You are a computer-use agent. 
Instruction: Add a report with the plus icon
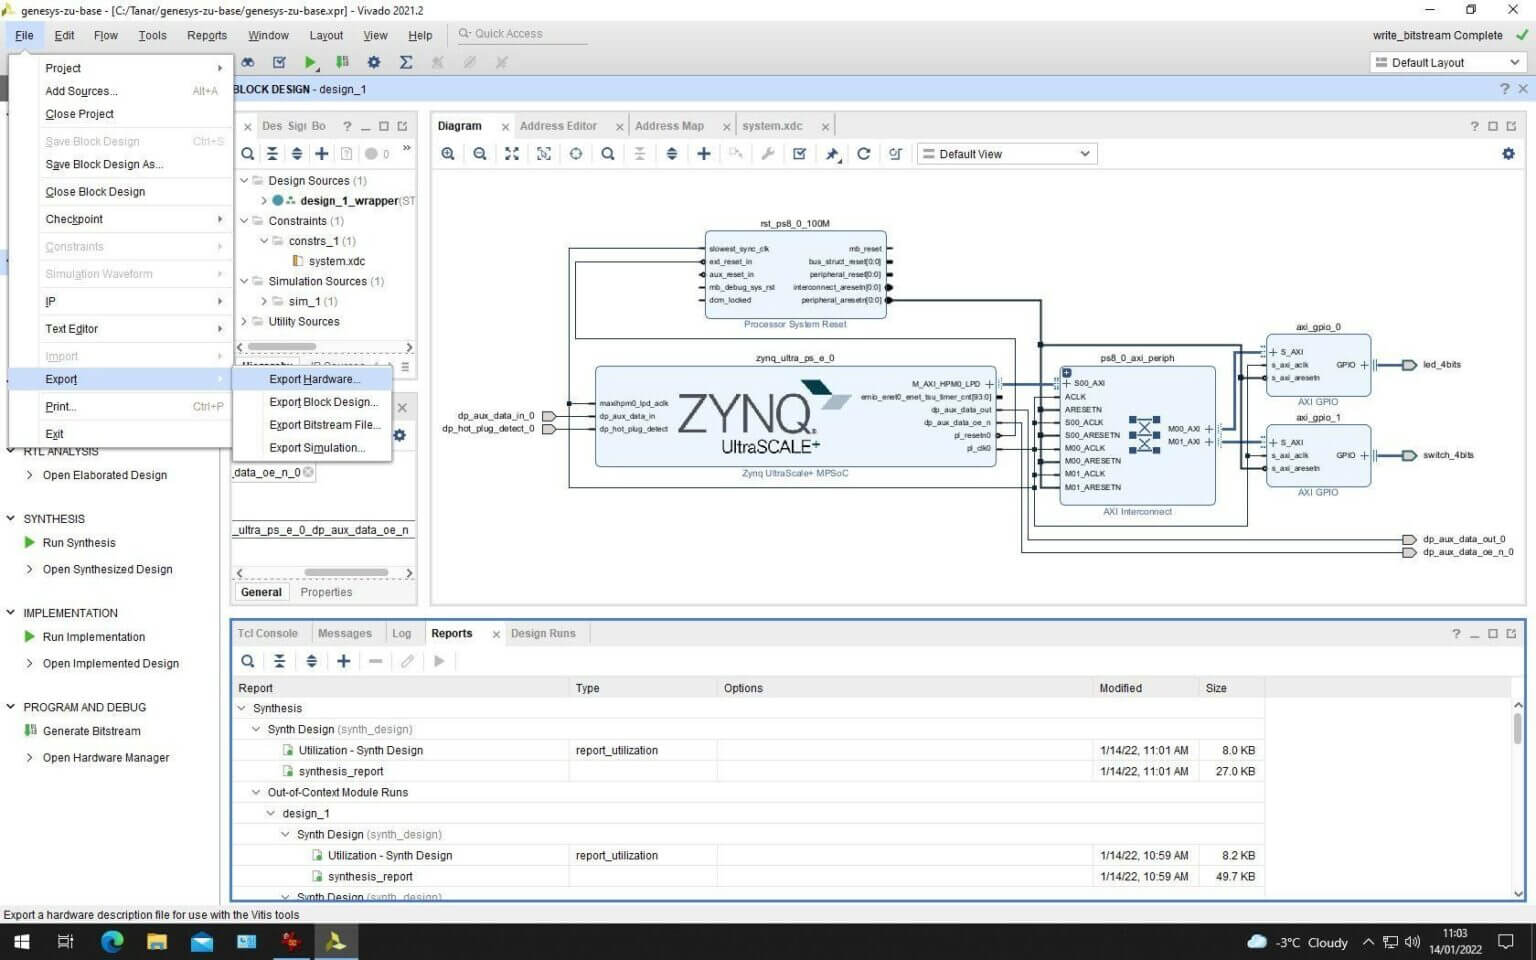pyautogui.click(x=343, y=661)
